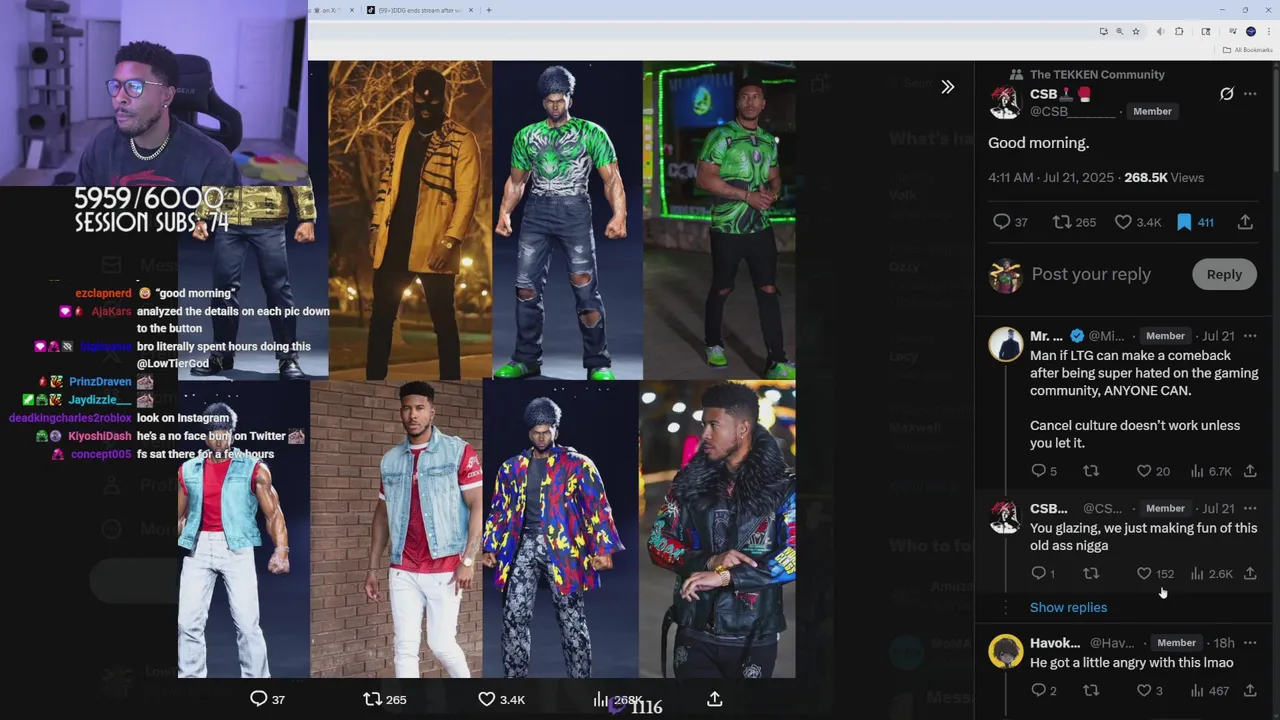Reply to CSB's 'You glazing' comment

tap(1039, 573)
